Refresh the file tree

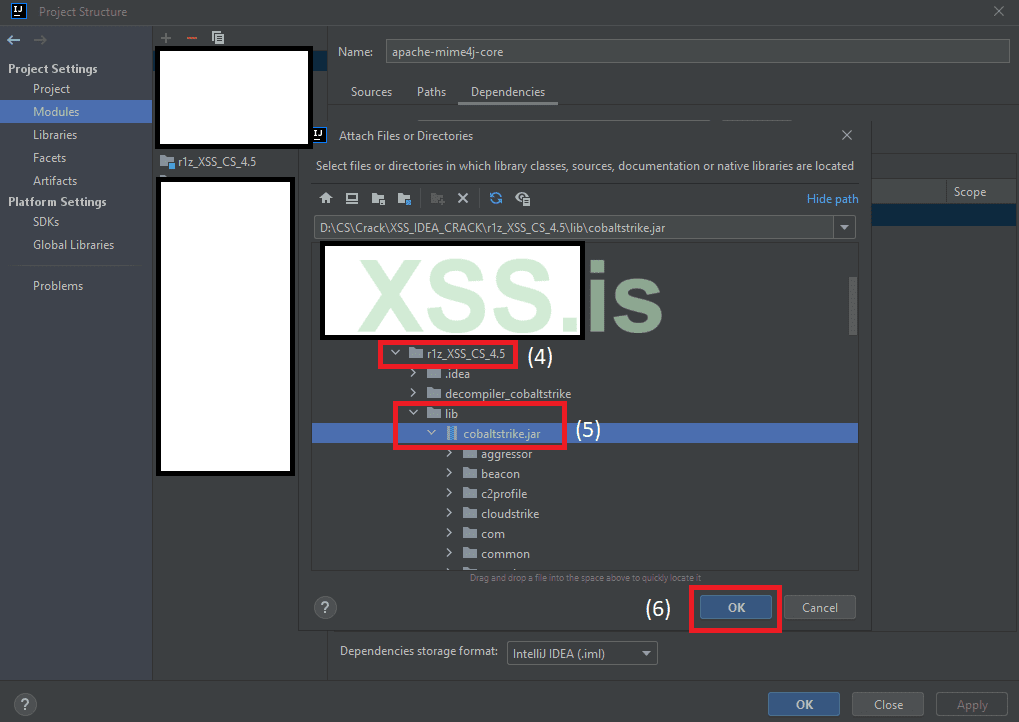[x=496, y=198]
